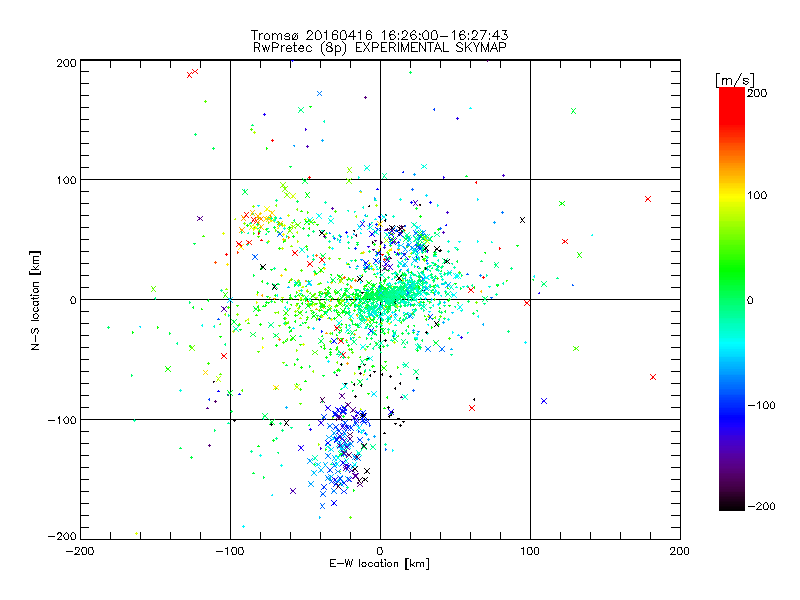Screen dimensions: 800x600
Task: Click the 'N-S location [km]' axis label
Action: click(35, 301)
